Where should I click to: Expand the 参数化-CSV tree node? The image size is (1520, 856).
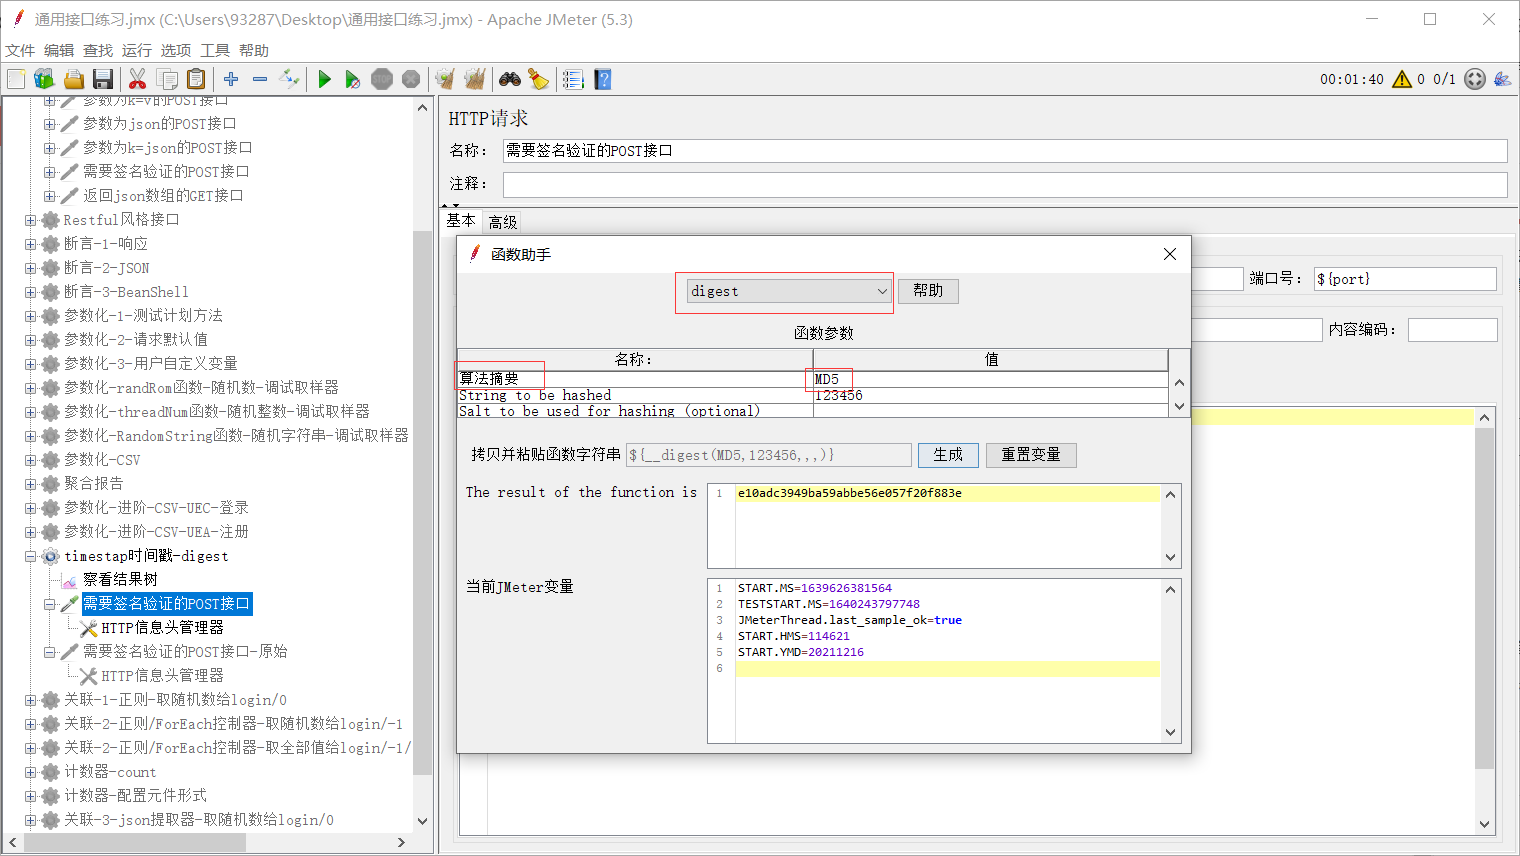(30, 460)
